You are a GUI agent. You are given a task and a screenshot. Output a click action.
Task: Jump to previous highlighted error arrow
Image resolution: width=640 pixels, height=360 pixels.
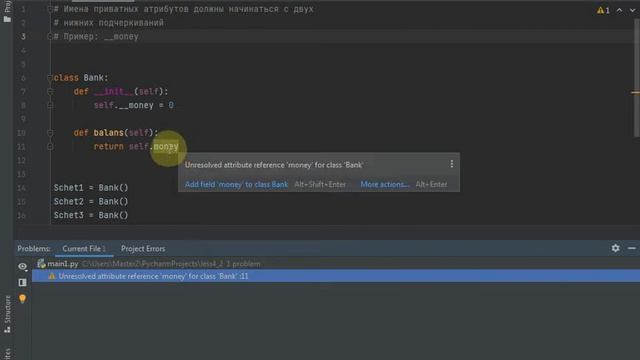tap(619, 10)
